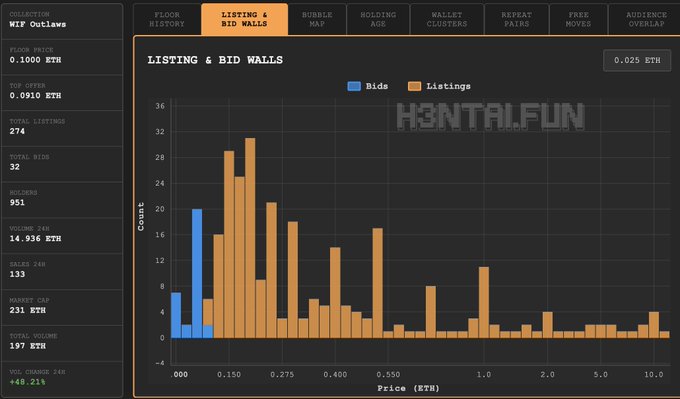Screen dimensions: 680x399
Task: Switch to the Free Moves tab
Action: (x=579, y=20)
